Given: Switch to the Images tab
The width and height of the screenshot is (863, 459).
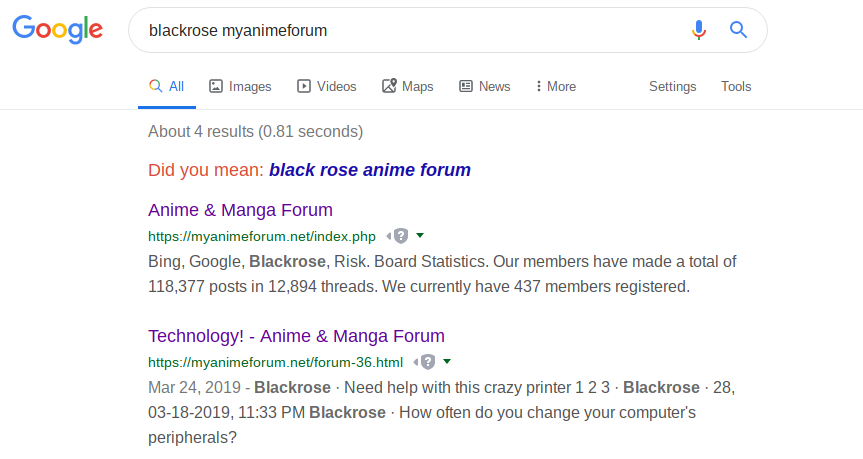Looking at the screenshot, I should tap(240, 86).
